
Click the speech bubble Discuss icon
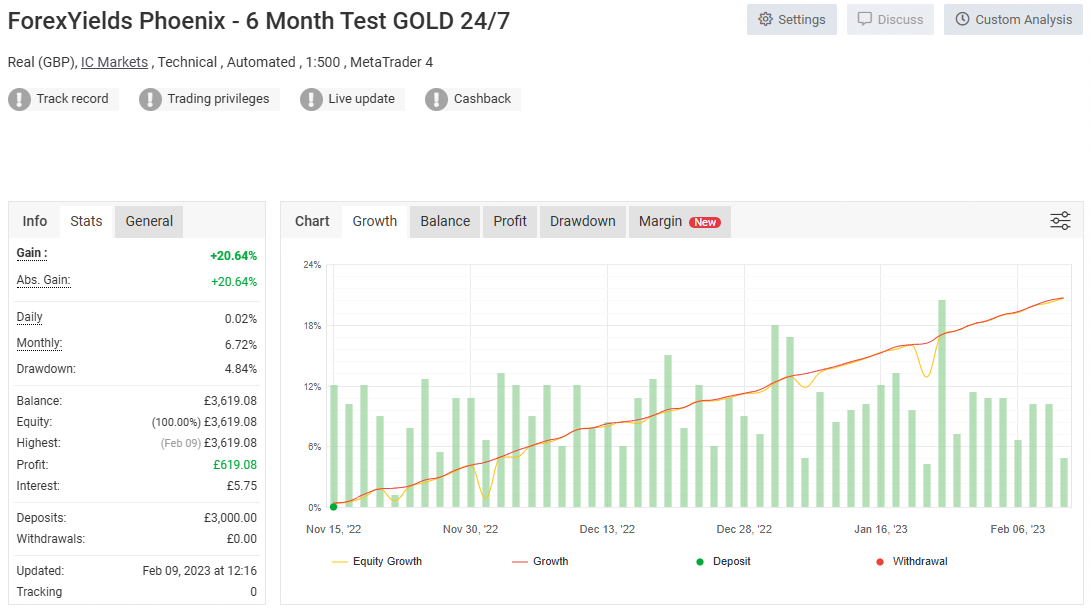pyautogui.click(x=865, y=20)
